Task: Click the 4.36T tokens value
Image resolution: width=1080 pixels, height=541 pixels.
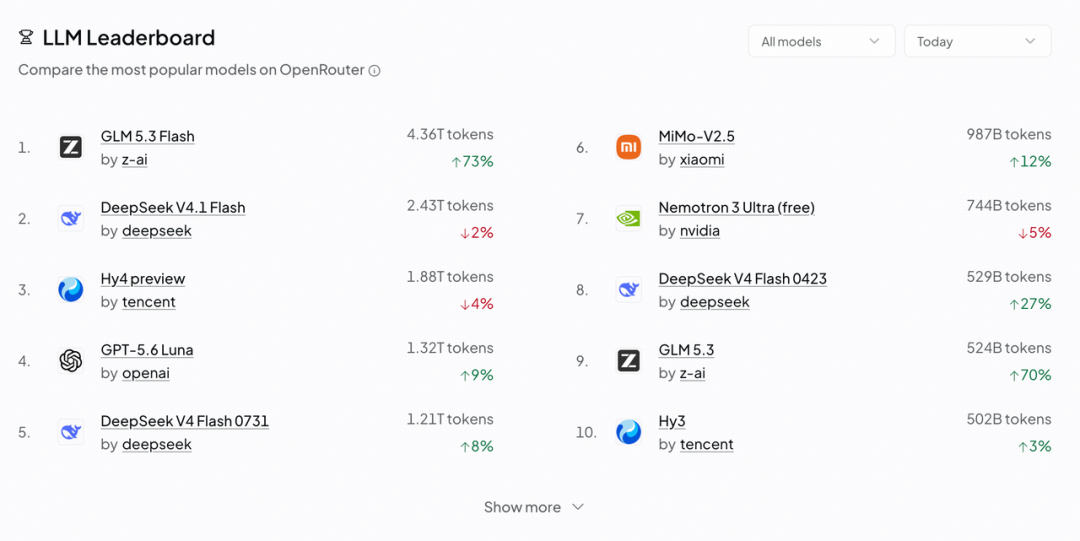Action: [450, 134]
